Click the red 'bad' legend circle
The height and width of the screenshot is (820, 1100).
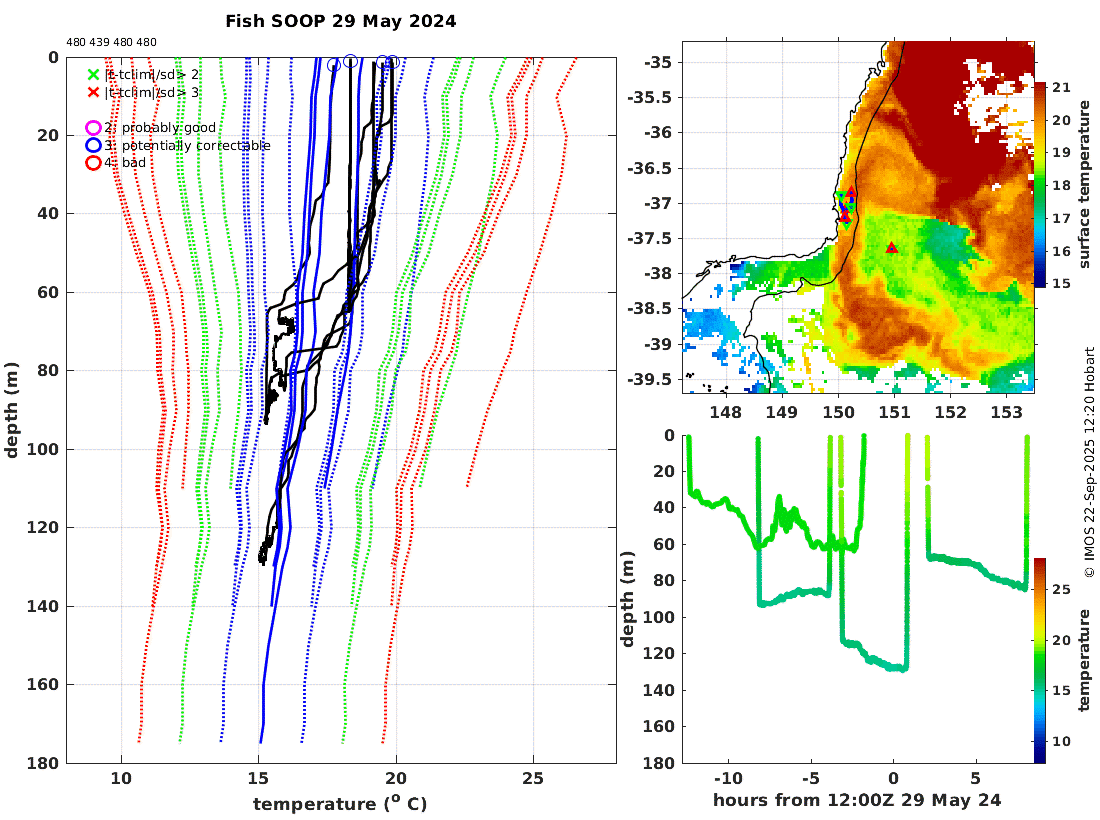[x=93, y=163]
